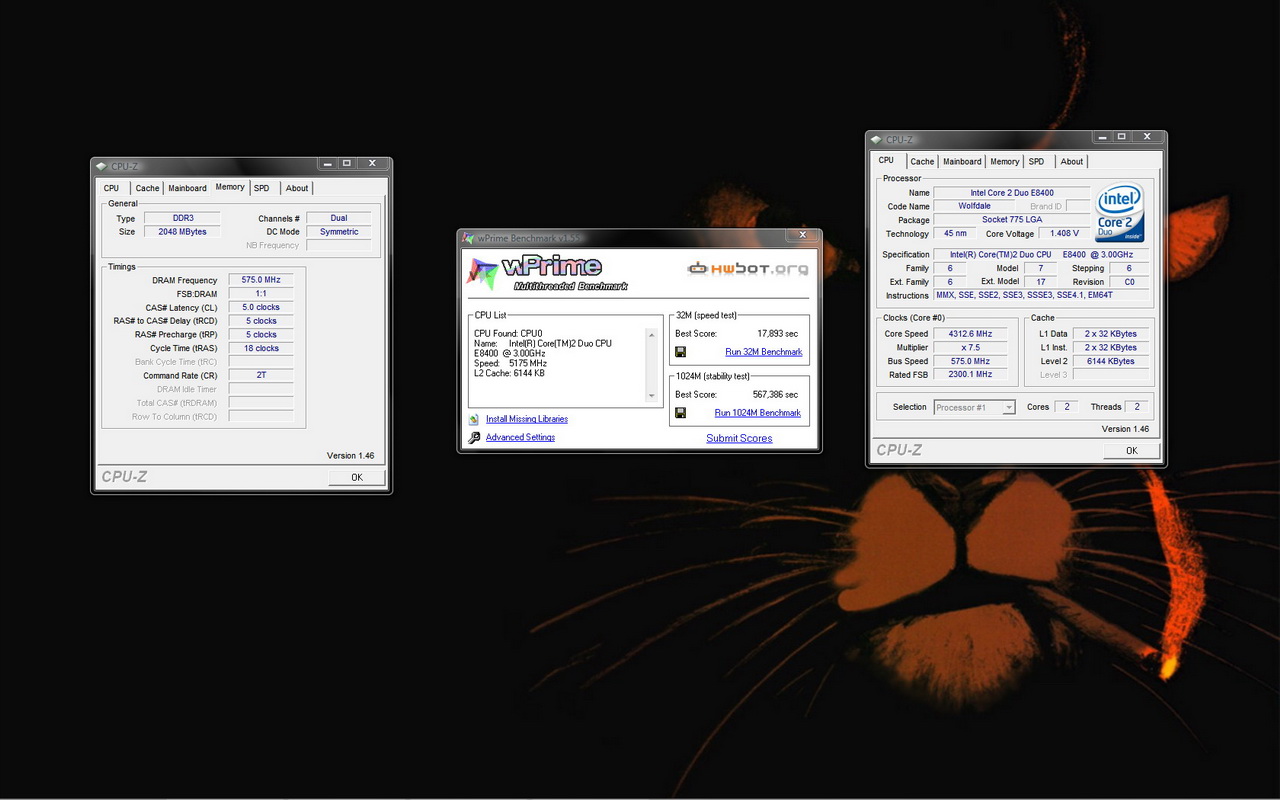
Task: Switch to CPU tab in memory CPU-Z window
Action: [x=111, y=188]
